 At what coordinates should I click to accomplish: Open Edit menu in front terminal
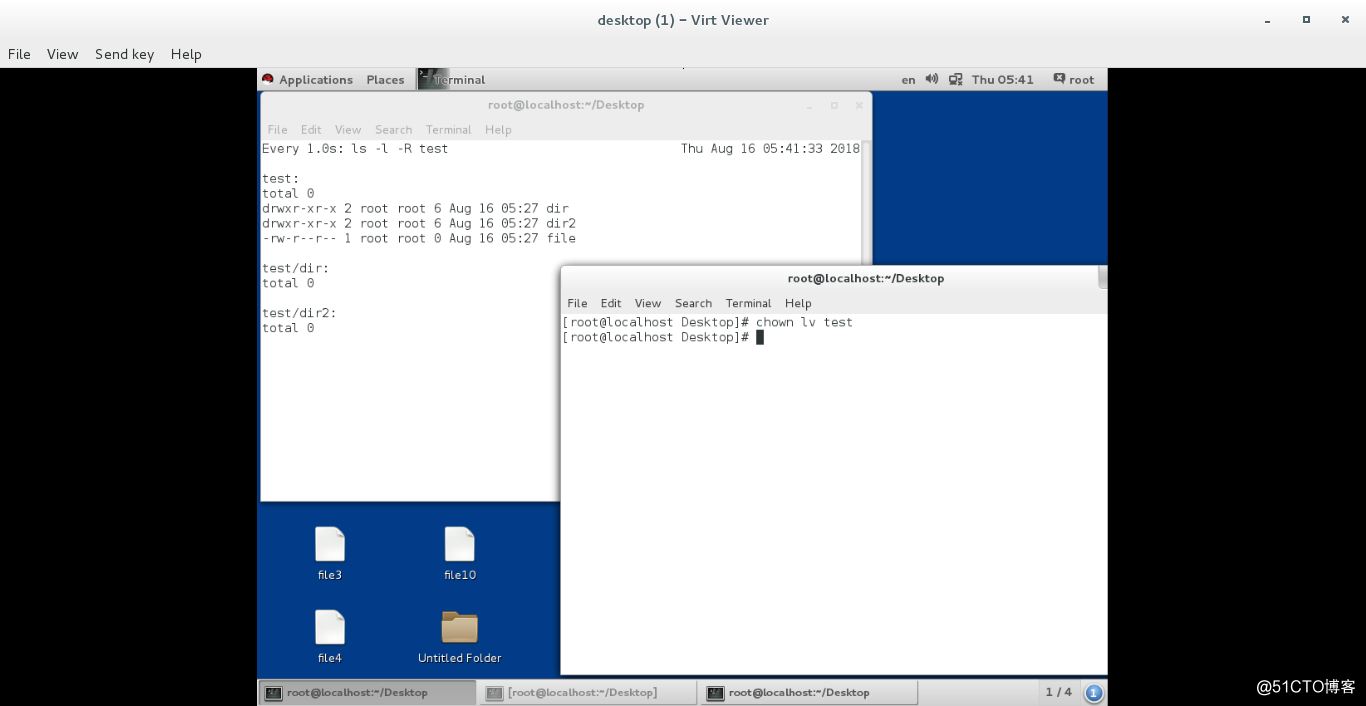click(x=611, y=303)
